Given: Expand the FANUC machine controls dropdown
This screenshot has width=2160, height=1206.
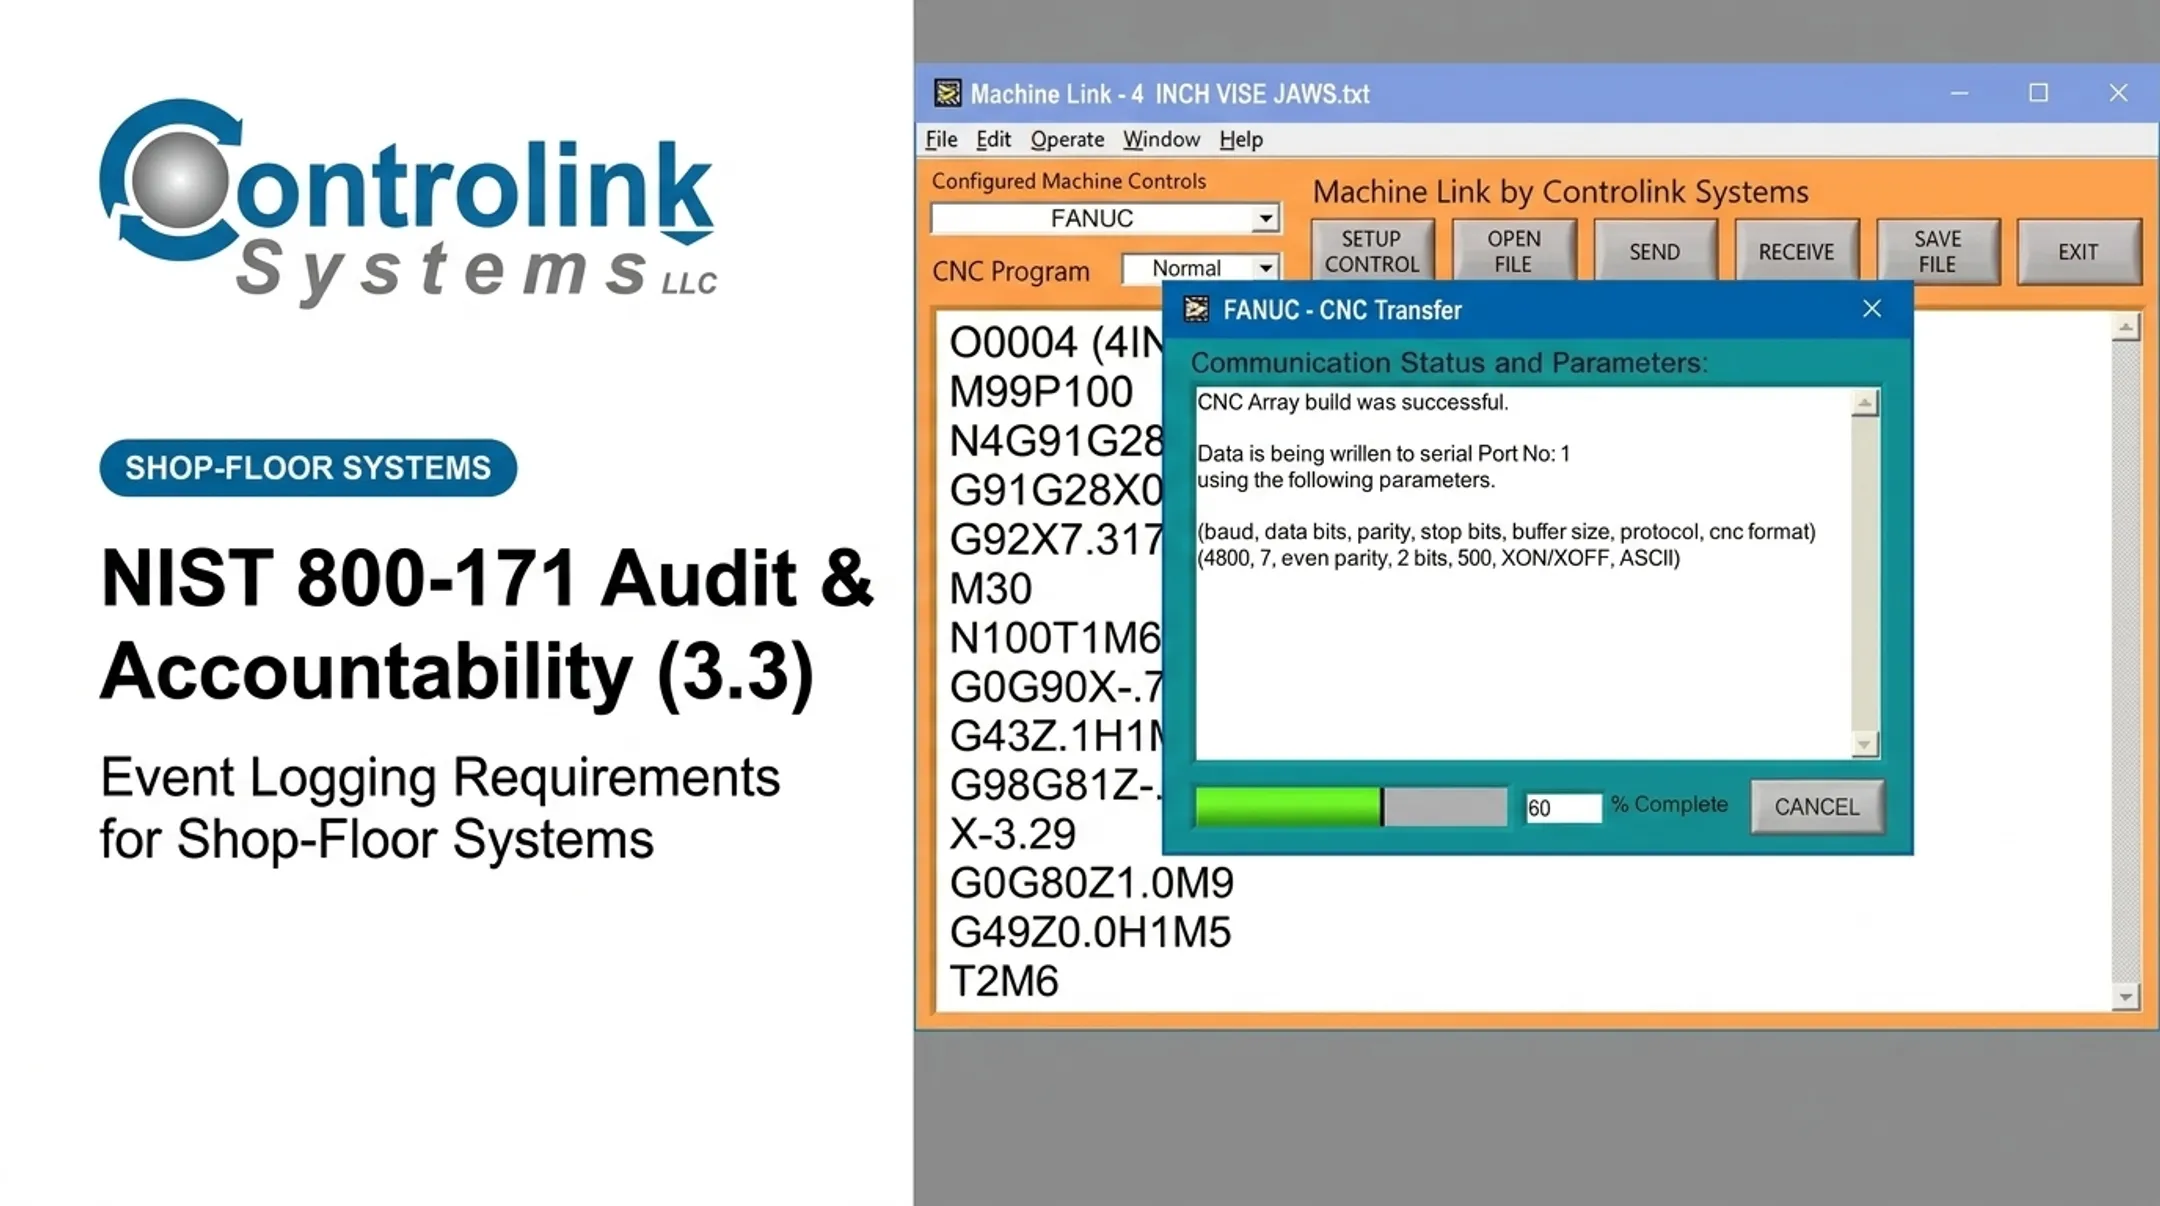Looking at the screenshot, I should click(x=1265, y=218).
